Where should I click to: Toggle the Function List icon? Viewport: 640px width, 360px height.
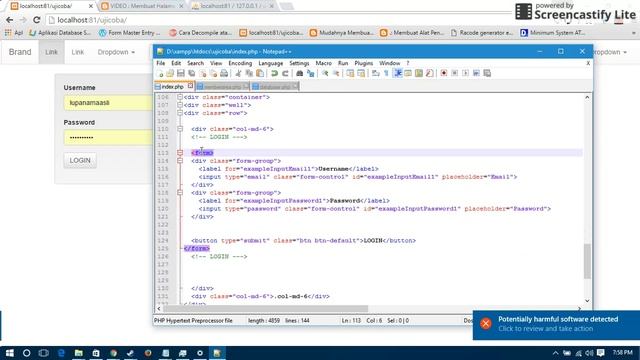coord(429,73)
